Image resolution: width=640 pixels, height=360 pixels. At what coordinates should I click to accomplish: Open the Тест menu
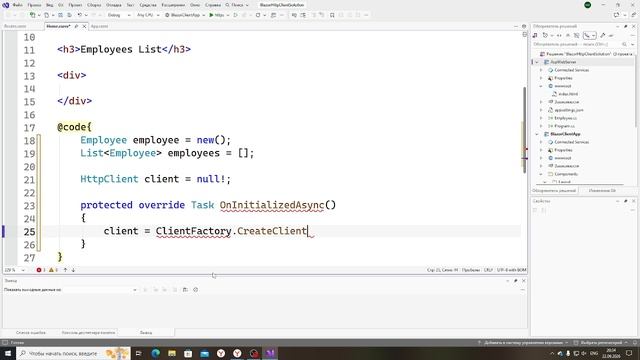pos(130,5)
